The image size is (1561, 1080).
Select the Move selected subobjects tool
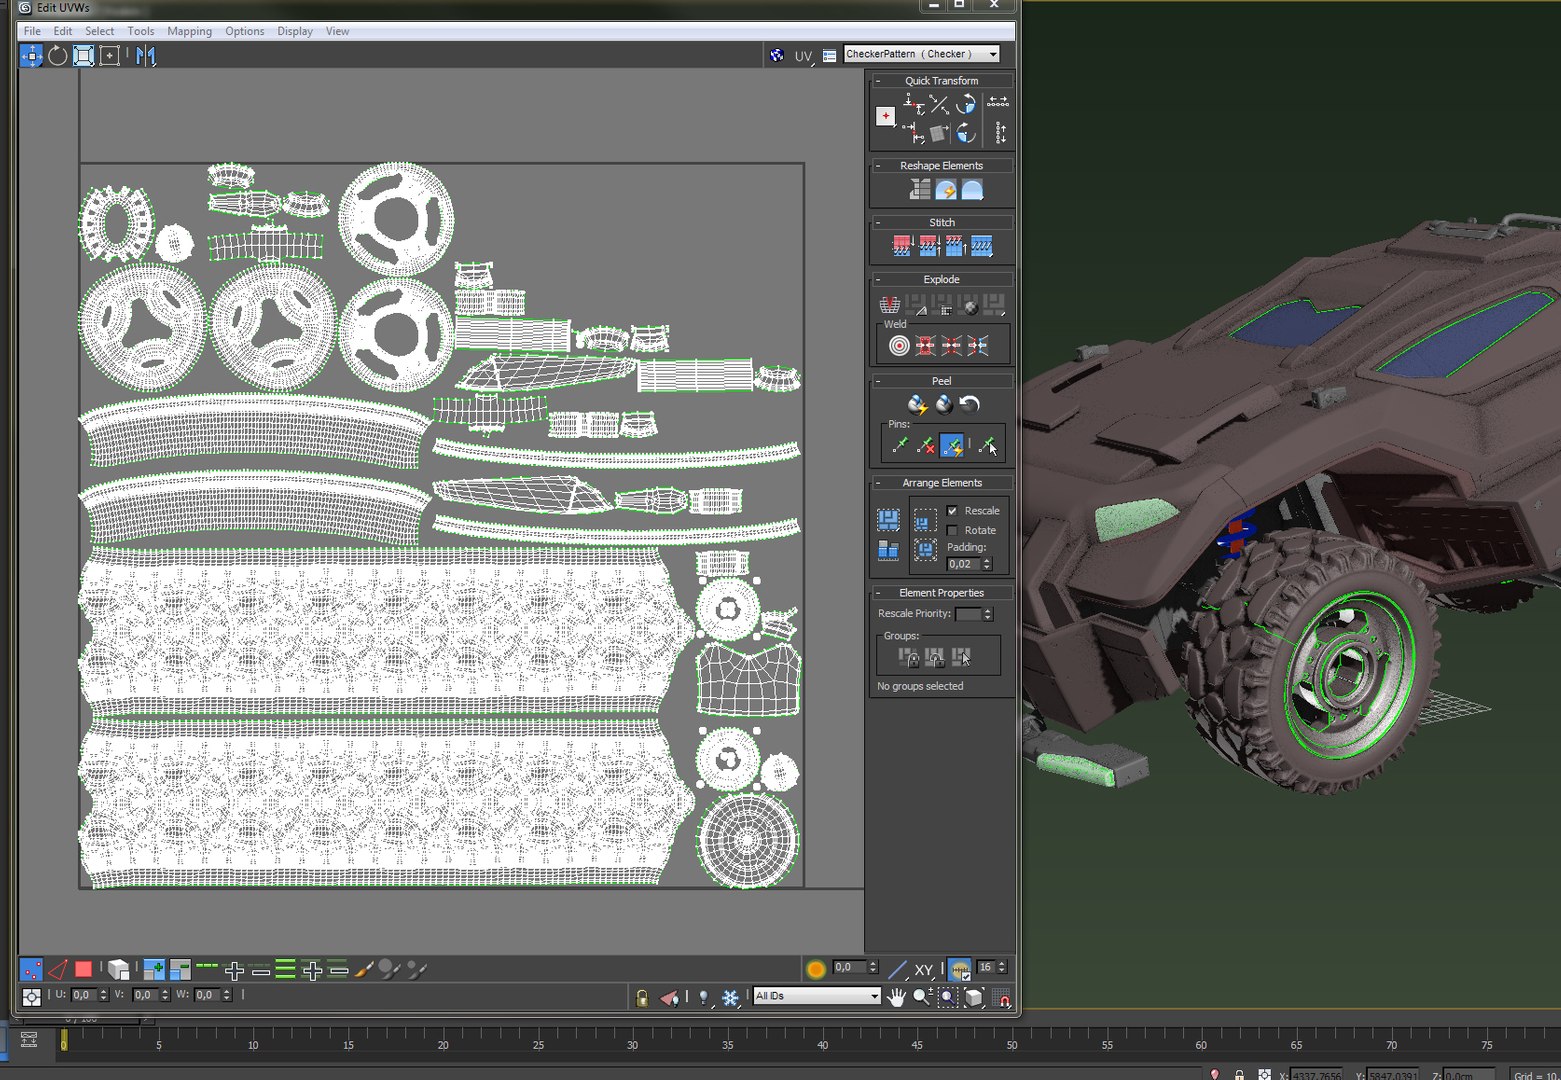(x=31, y=56)
